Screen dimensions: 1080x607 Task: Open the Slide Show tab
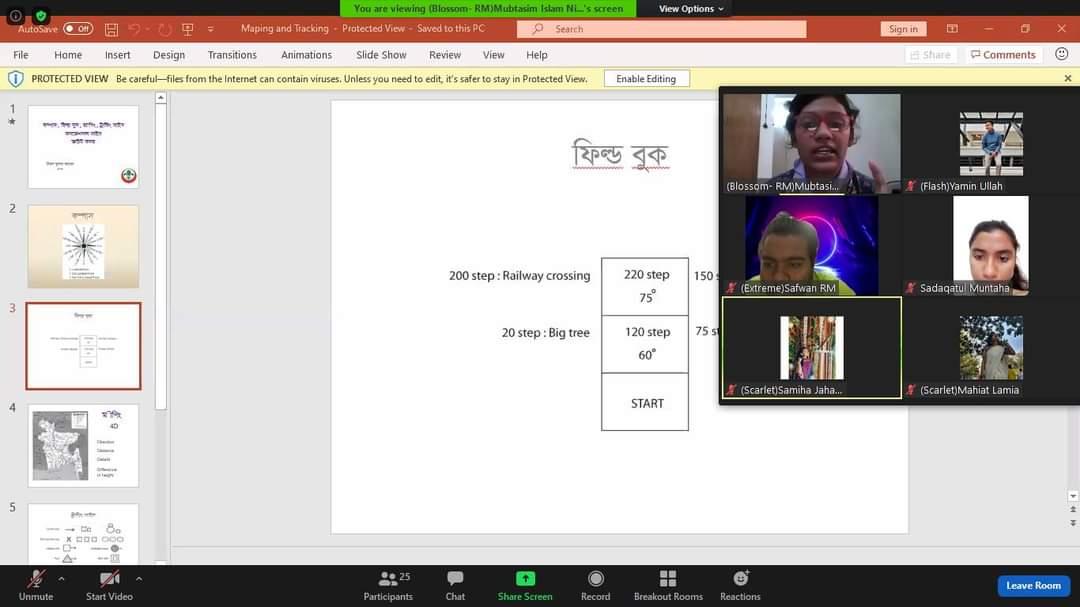381,55
